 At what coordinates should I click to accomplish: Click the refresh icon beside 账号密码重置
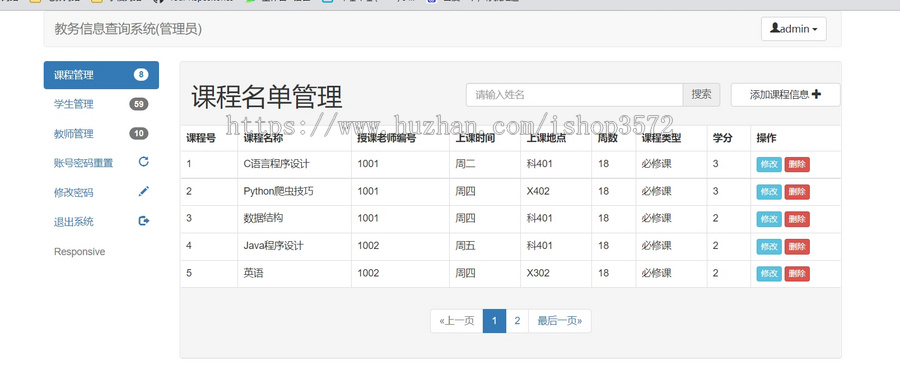coord(143,161)
